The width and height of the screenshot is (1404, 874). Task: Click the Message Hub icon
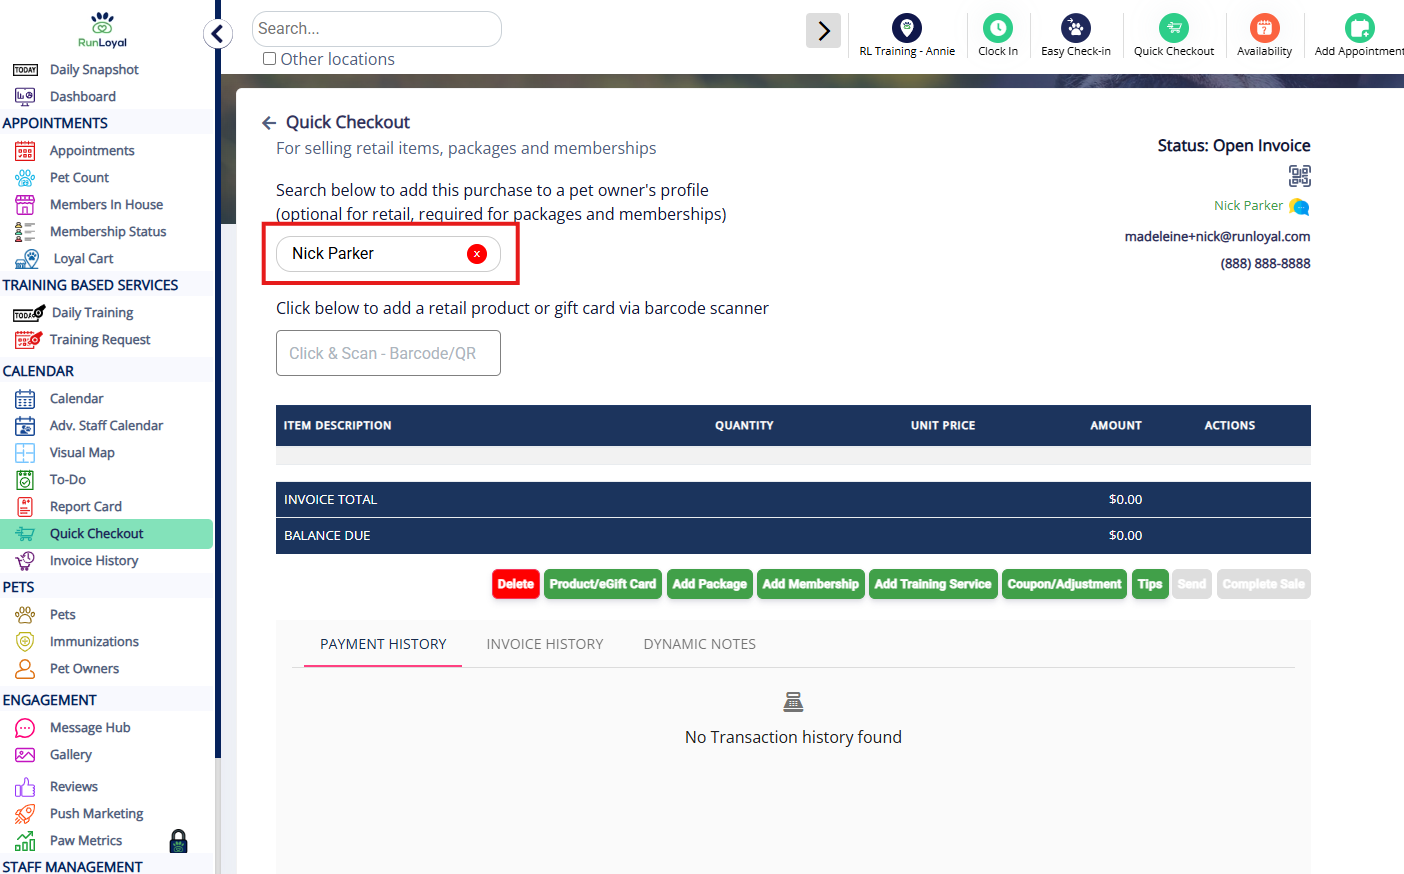[x=25, y=728]
